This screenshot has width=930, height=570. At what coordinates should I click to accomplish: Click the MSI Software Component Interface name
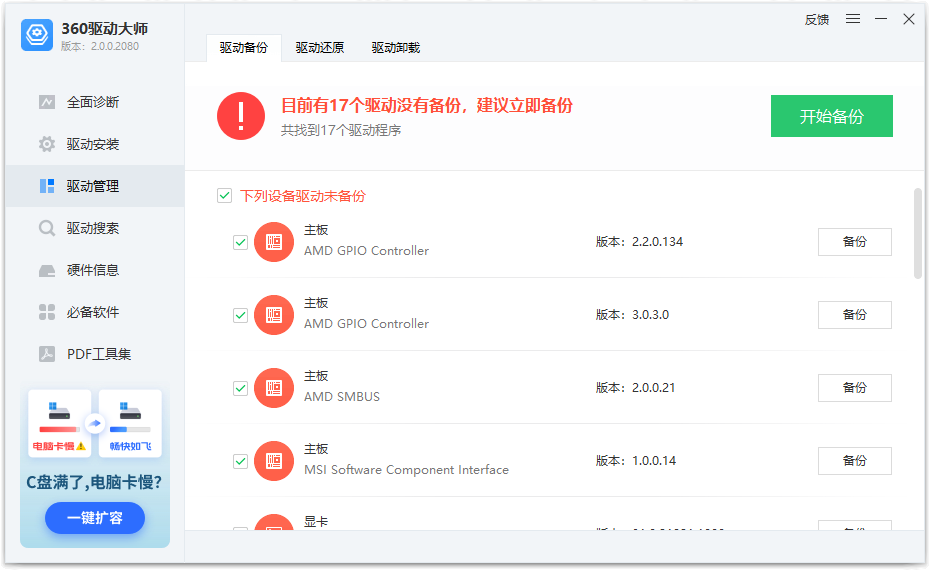tap(406, 470)
